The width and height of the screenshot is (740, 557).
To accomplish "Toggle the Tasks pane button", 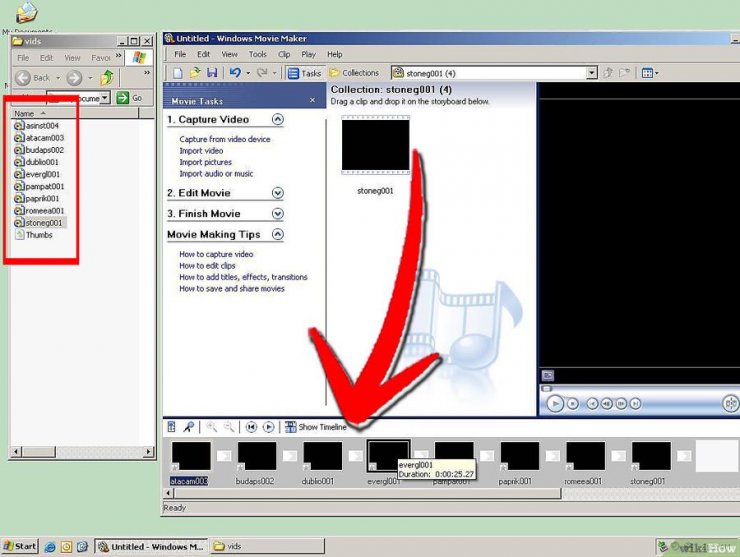I will tap(304, 73).
